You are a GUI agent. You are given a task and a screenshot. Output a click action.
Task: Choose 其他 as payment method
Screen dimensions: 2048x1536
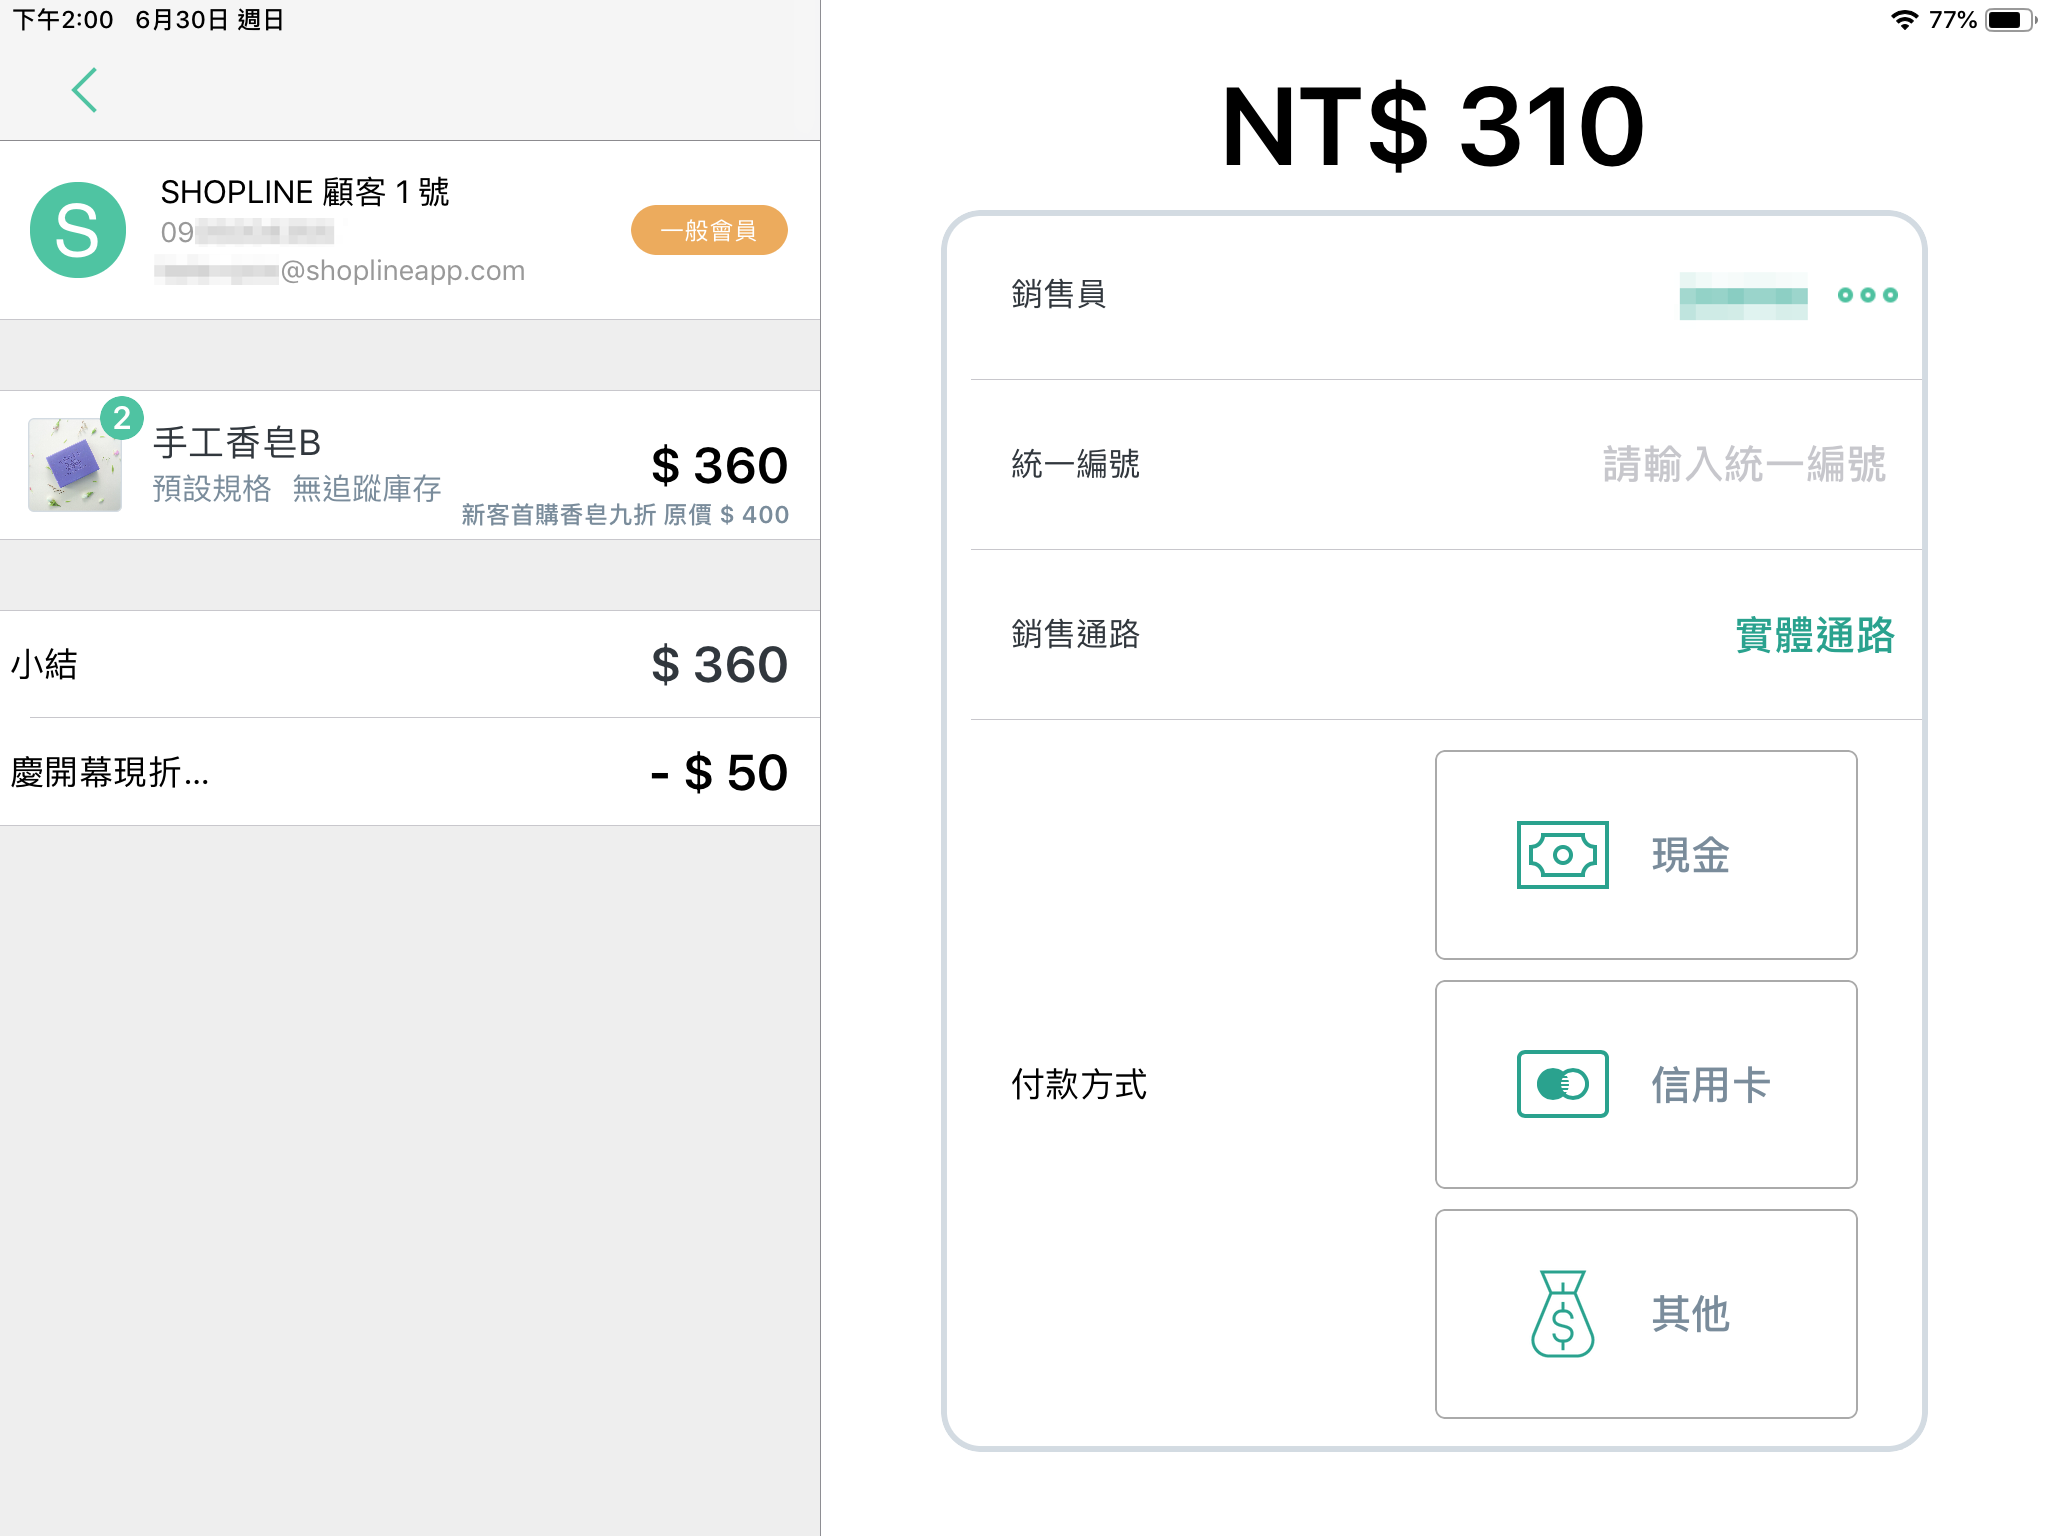(x=1646, y=1314)
